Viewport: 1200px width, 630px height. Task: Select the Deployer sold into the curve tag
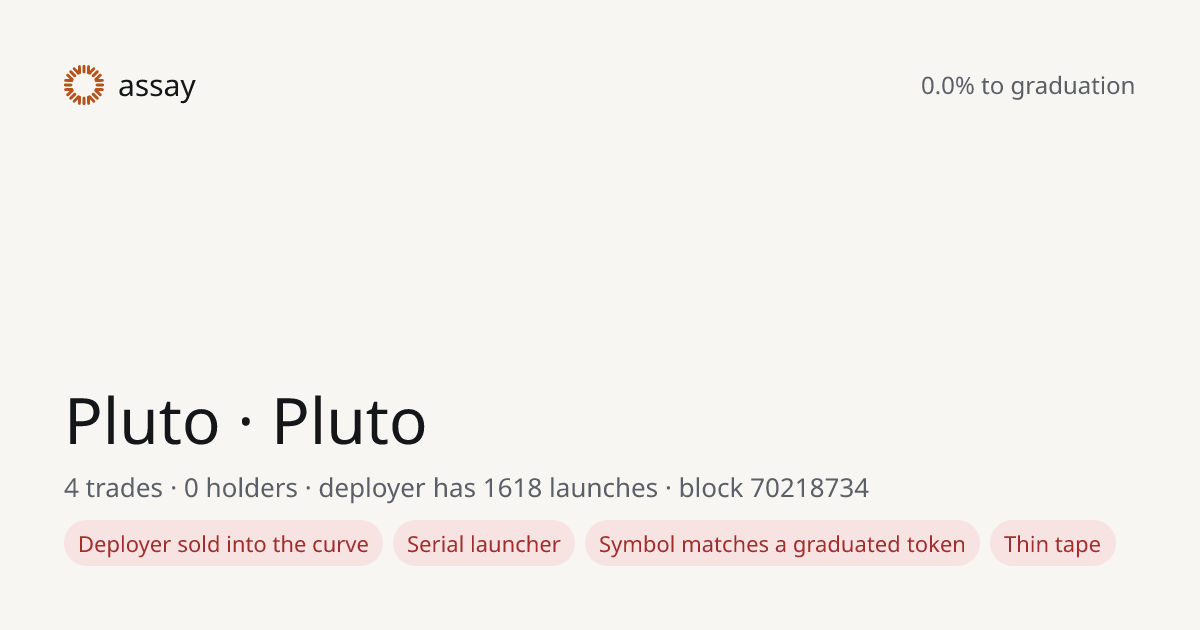pos(223,543)
